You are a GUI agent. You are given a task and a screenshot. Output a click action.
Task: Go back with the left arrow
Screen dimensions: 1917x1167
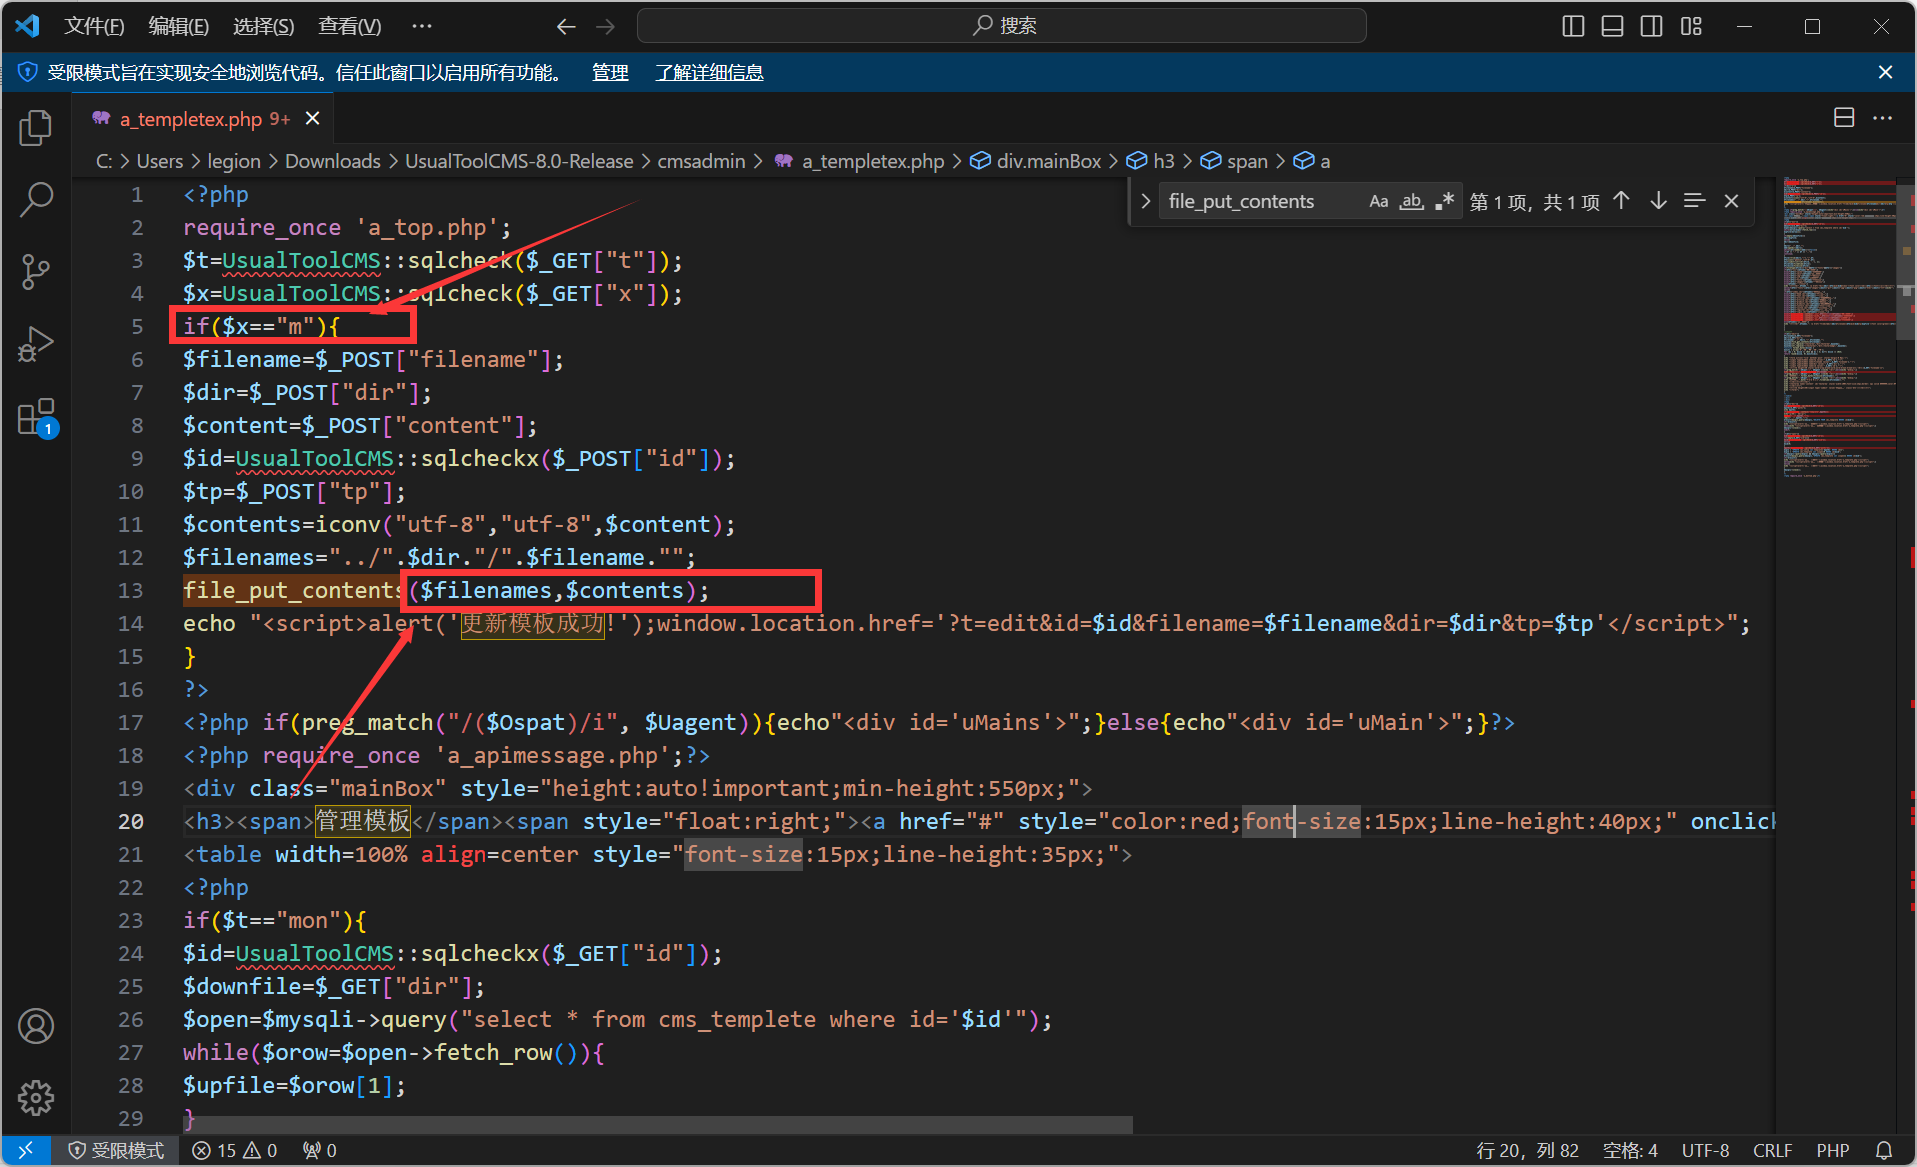pos(566,27)
